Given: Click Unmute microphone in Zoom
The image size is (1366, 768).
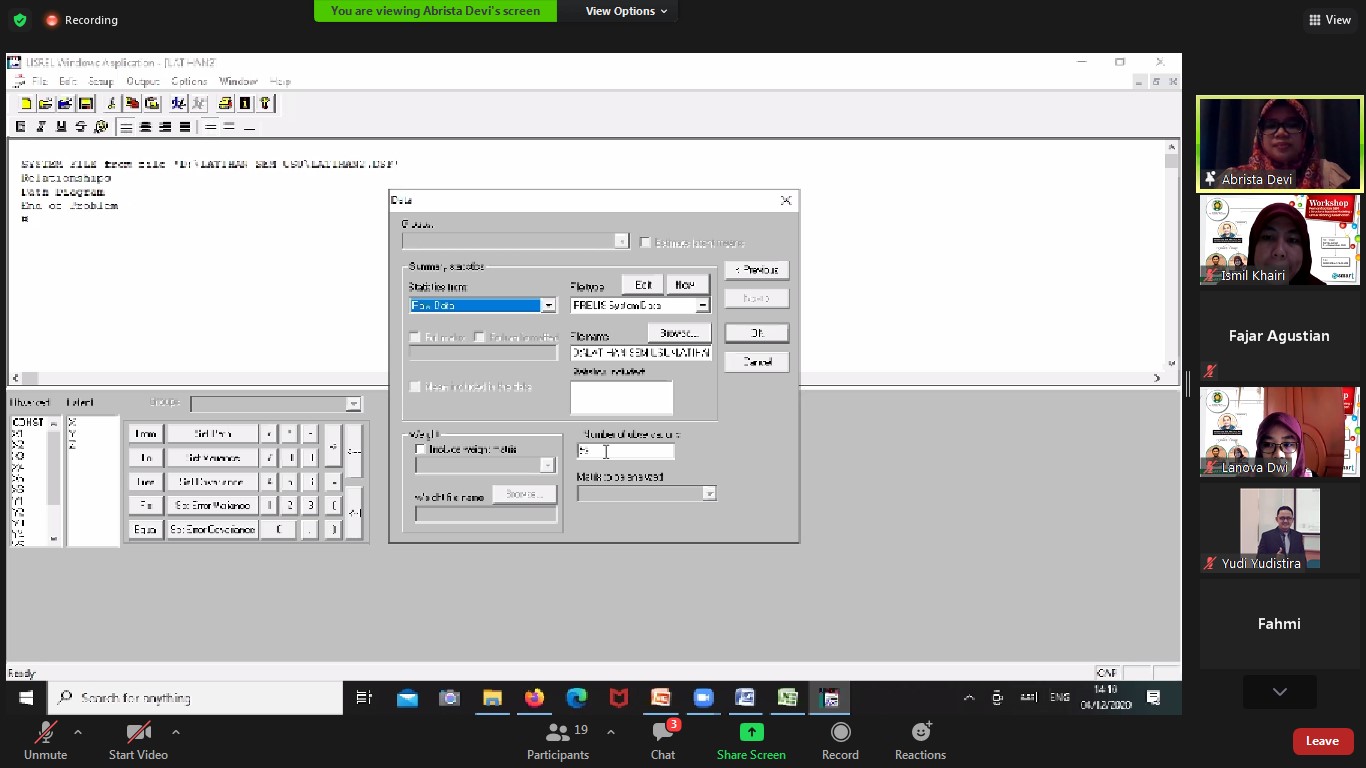Looking at the screenshot, I should click(x=45, y=741).
